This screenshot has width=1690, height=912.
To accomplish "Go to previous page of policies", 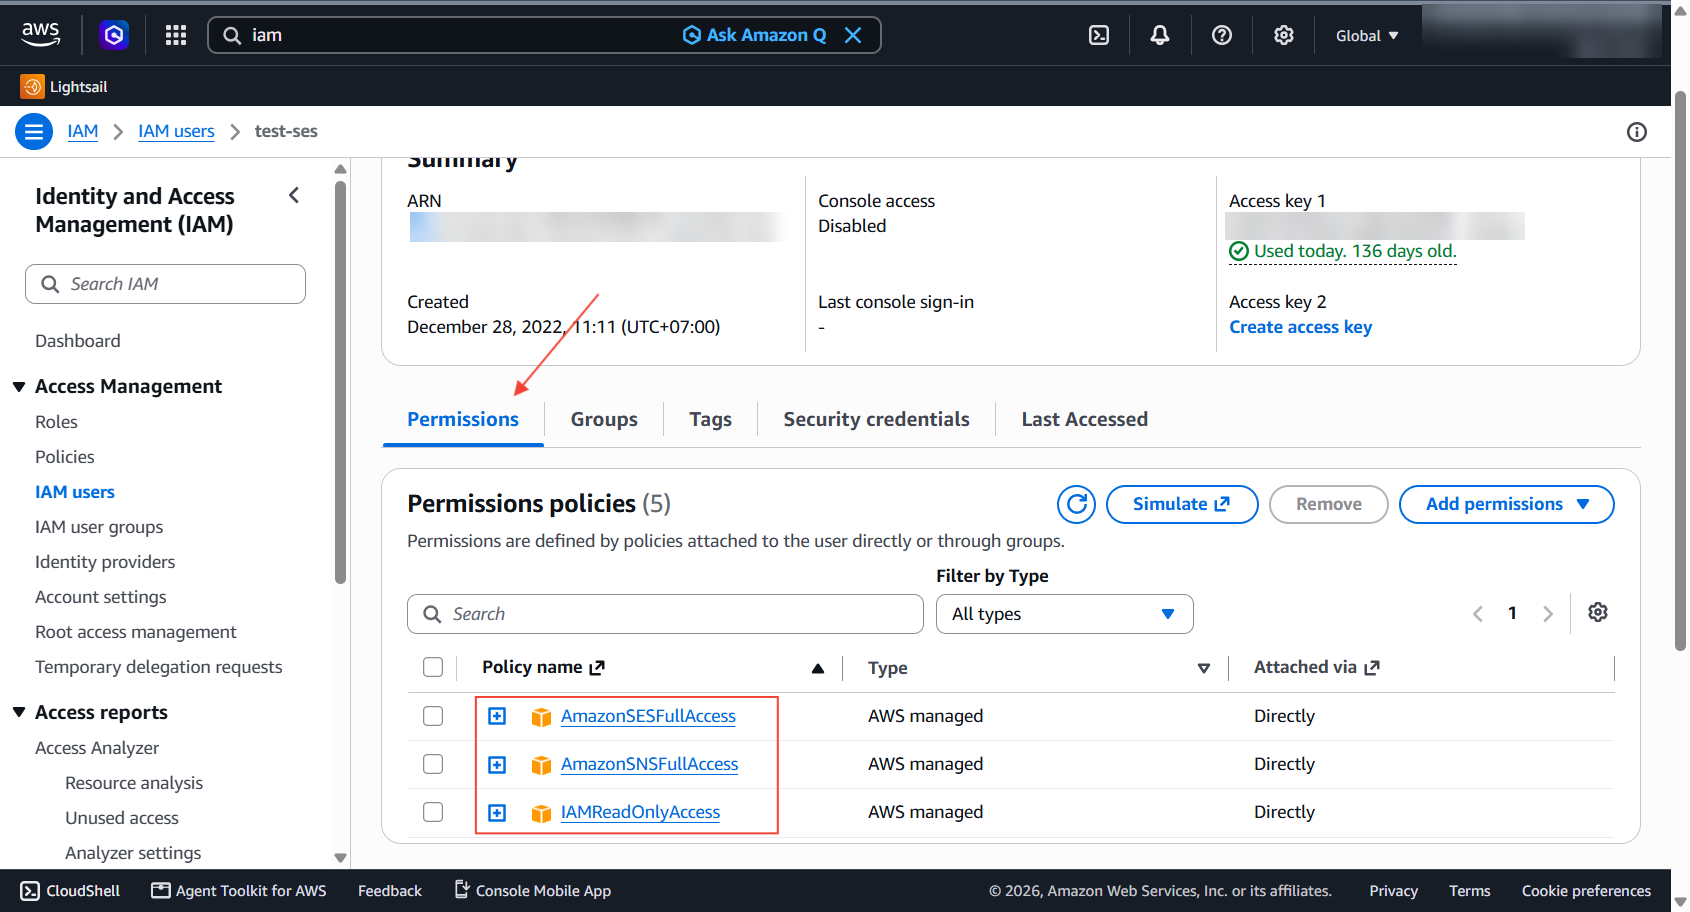I will pyautogui.click(x=1478, y=614).
